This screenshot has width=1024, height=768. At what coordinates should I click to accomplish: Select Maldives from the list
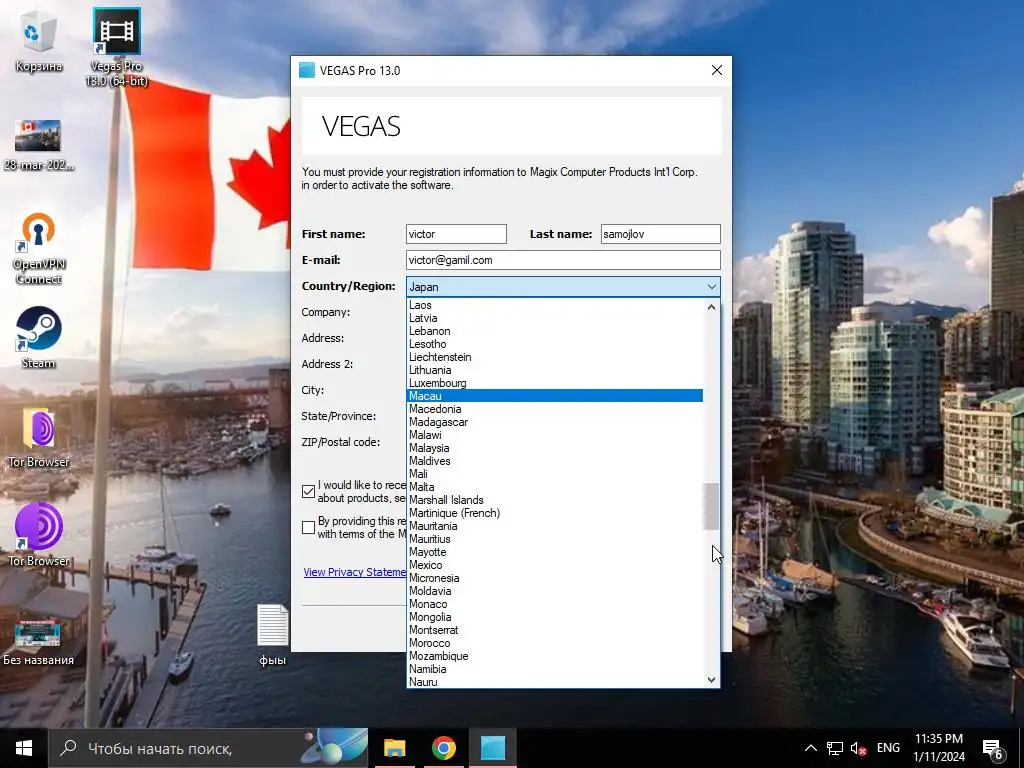(554, 461)
